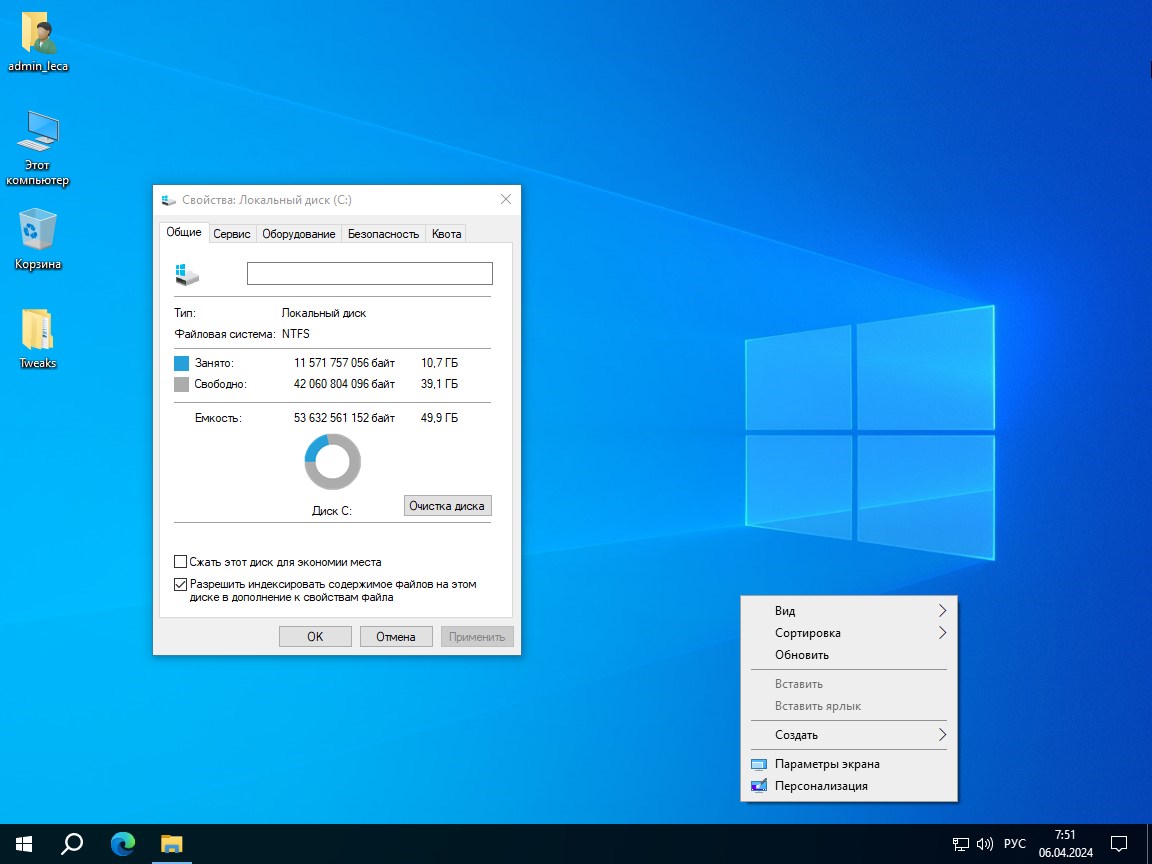The height and width of the screenshot is (864, 1152).
Task: Open File Explorer from the taskbar
Action: (172, 843)
